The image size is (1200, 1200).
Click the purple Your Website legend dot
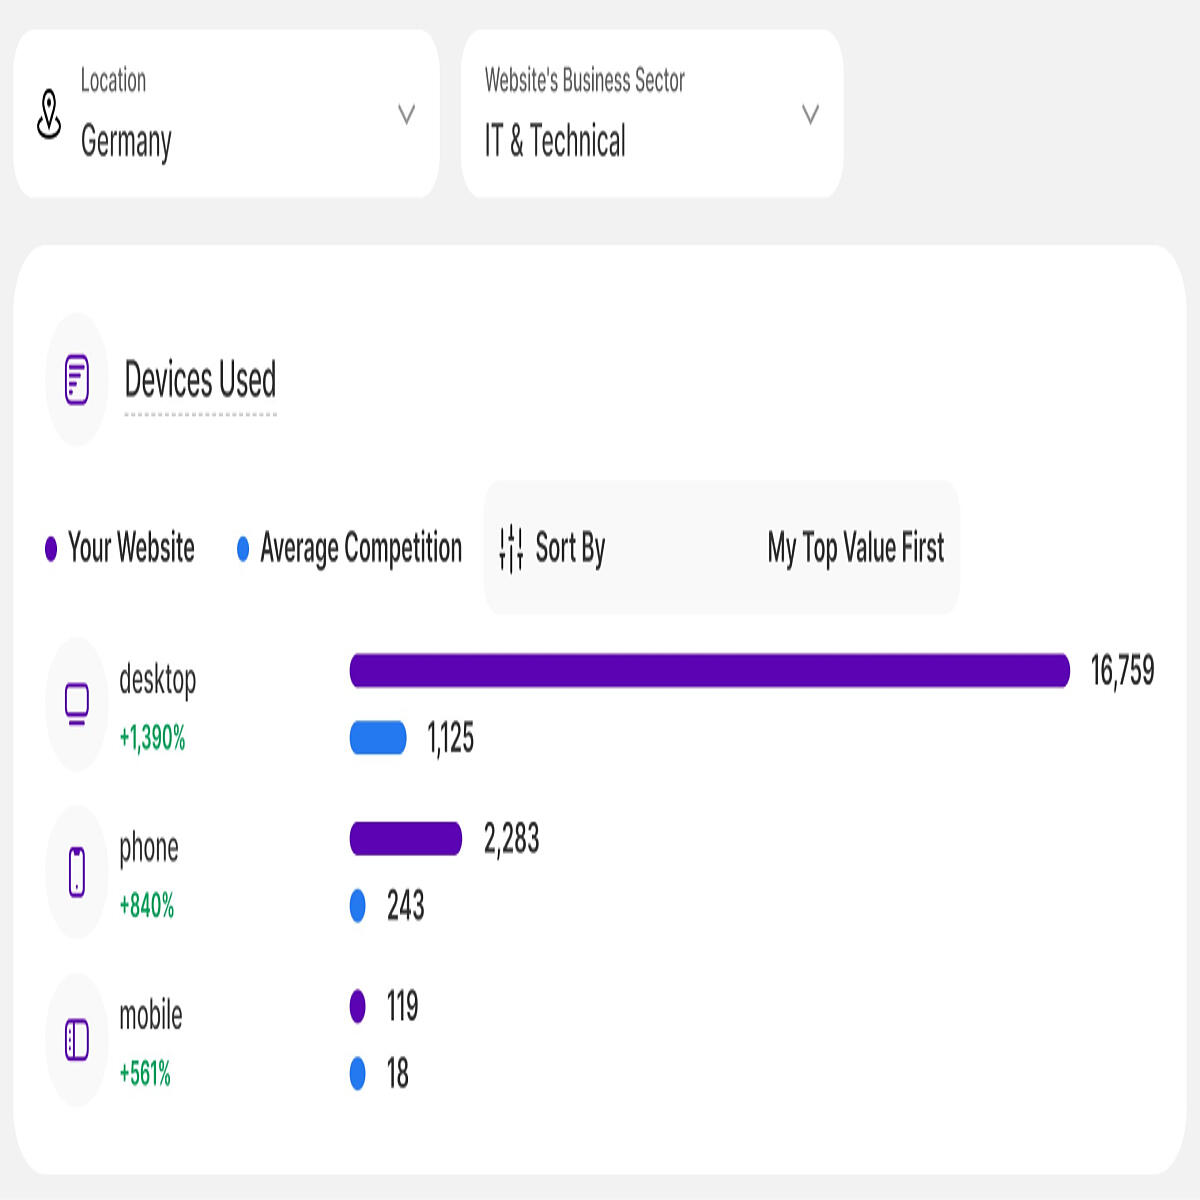click(51, 549)
